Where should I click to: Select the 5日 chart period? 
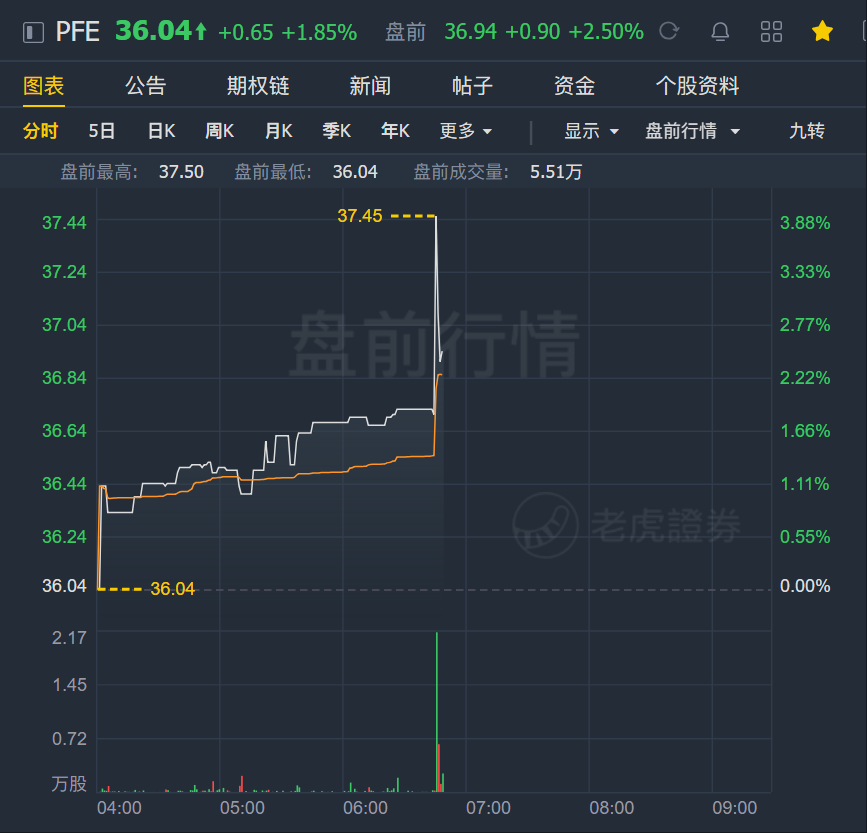[102, 131]
